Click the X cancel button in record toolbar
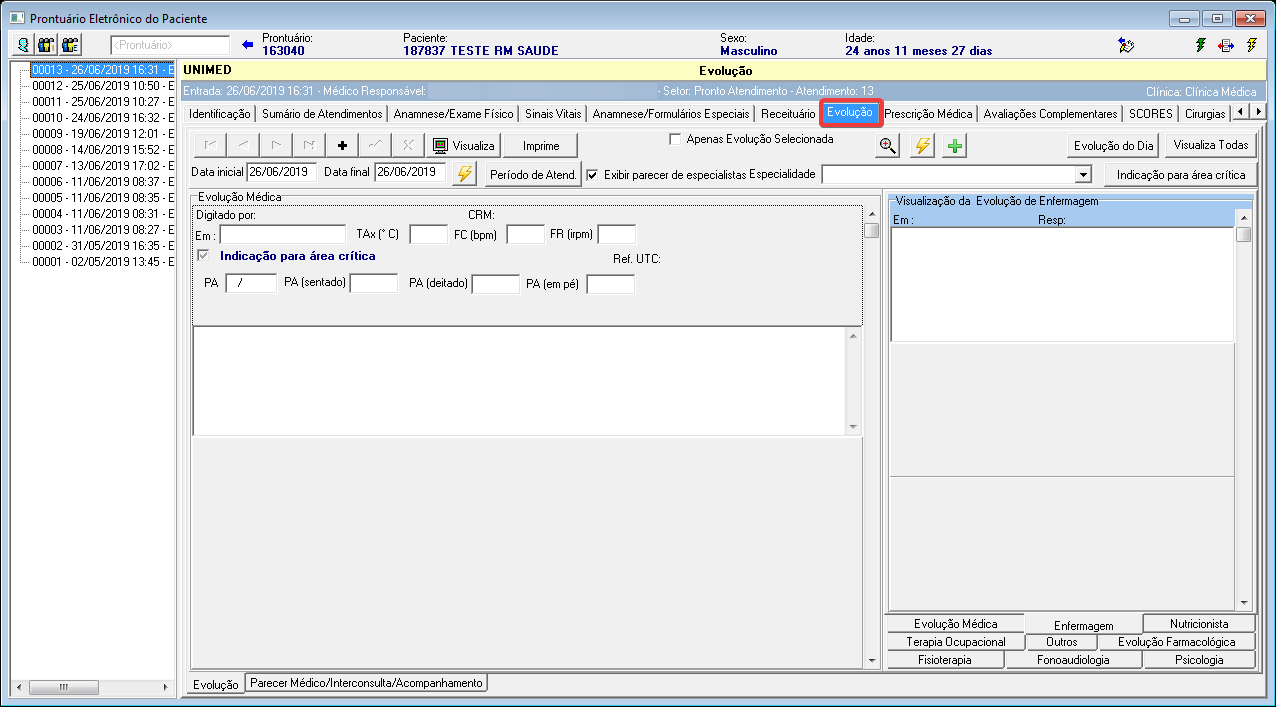The width and height of the screenshot is (1276, 707). click(408, 145)
